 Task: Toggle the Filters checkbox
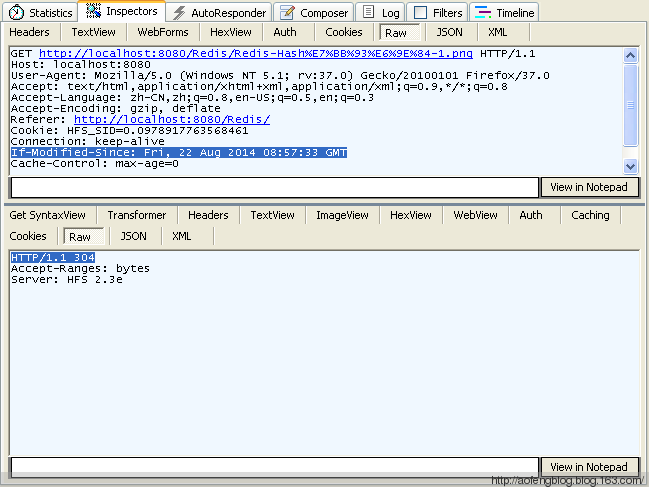coord(420,13)
